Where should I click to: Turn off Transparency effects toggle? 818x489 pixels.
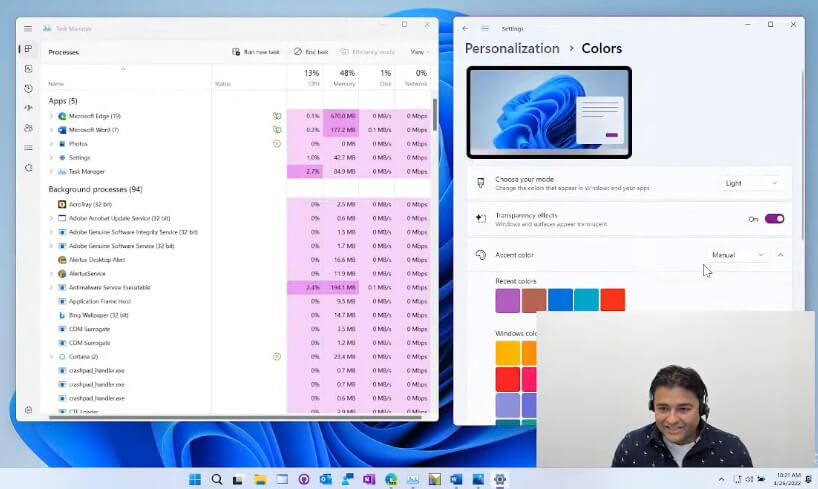pos(774,219)
